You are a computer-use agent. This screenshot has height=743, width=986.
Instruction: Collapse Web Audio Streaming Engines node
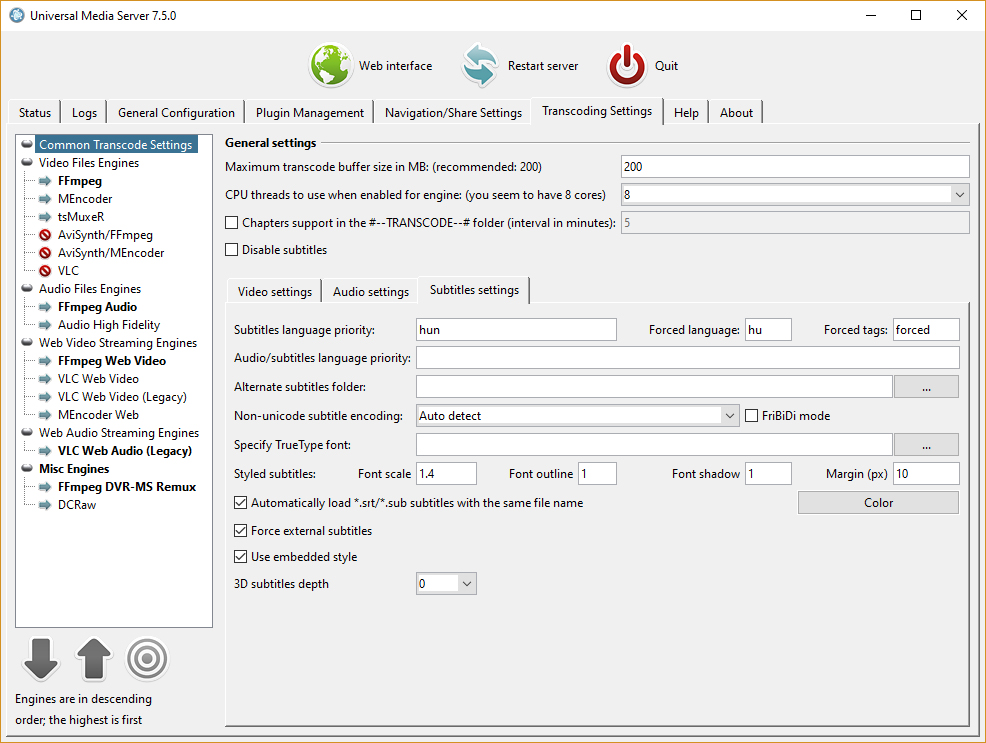(27, 432)
